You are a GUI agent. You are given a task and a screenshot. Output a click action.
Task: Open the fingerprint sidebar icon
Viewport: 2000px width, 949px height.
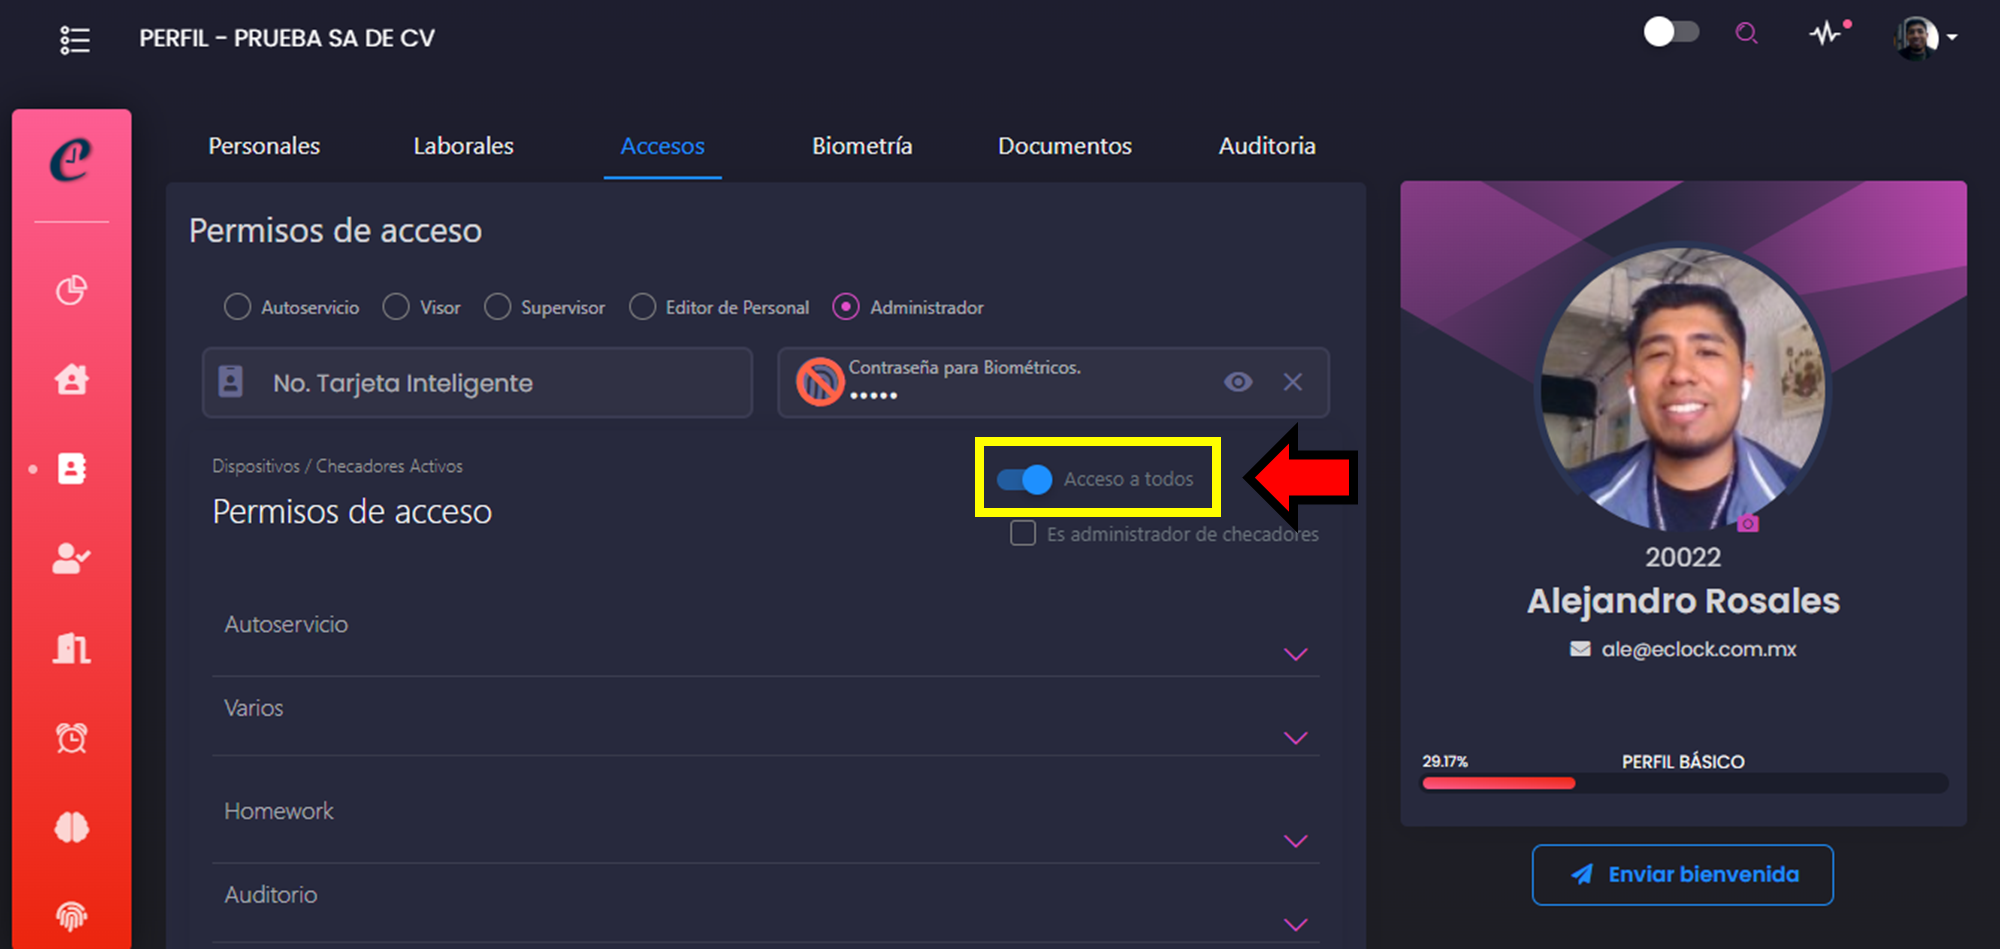pyautogui.click(x=71, y=916)
